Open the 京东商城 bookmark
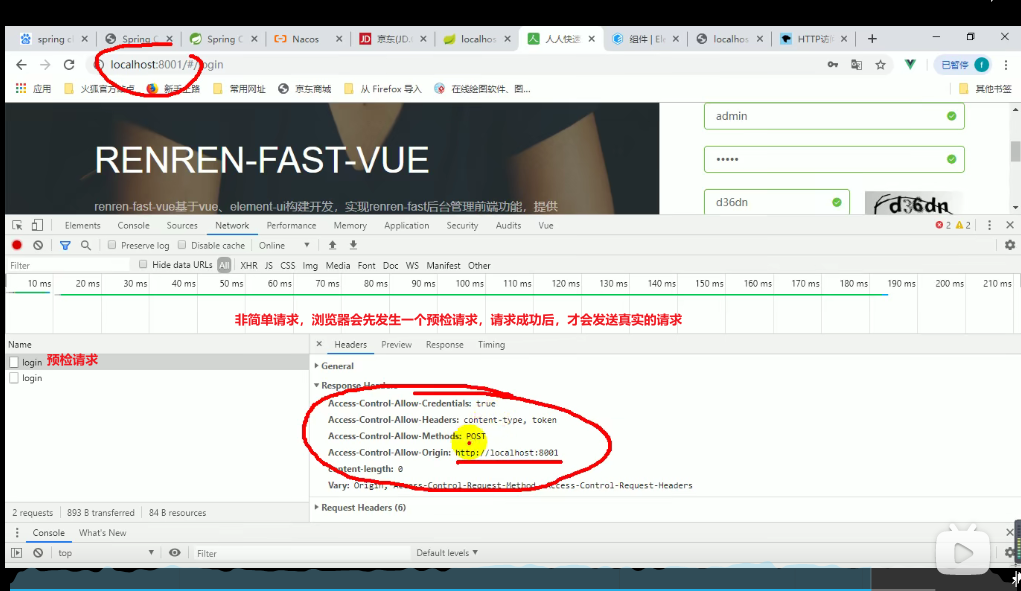This screenshot has width=1021, height=591. [305, 89]
